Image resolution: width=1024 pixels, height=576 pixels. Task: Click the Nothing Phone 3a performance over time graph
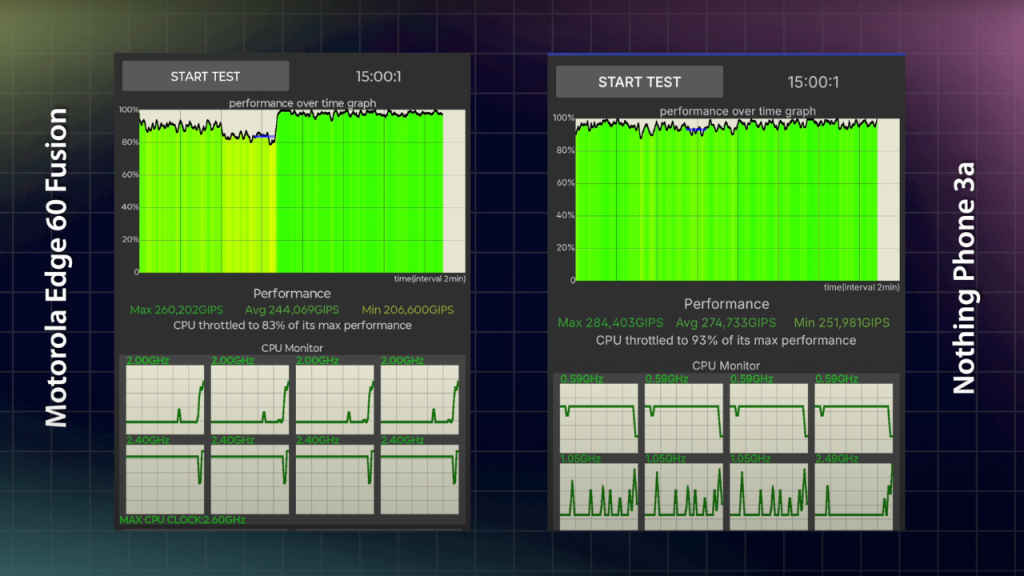pyautogui.click(x=737, y=200)
